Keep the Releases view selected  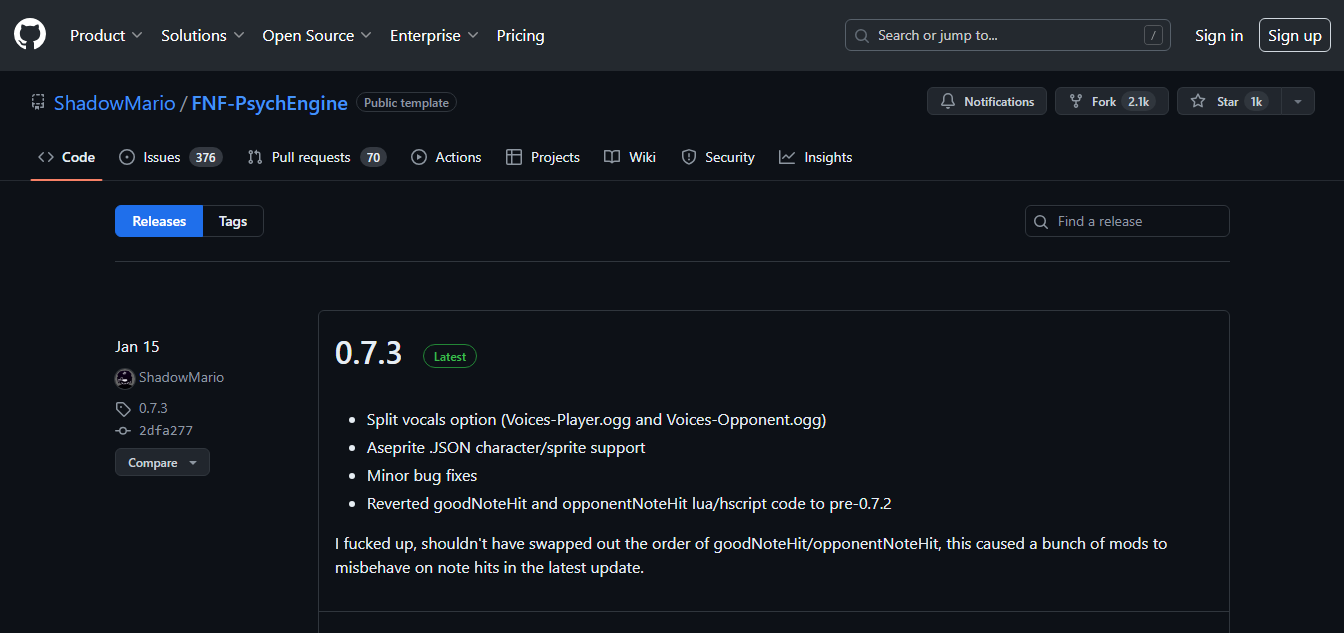point(158,221)
